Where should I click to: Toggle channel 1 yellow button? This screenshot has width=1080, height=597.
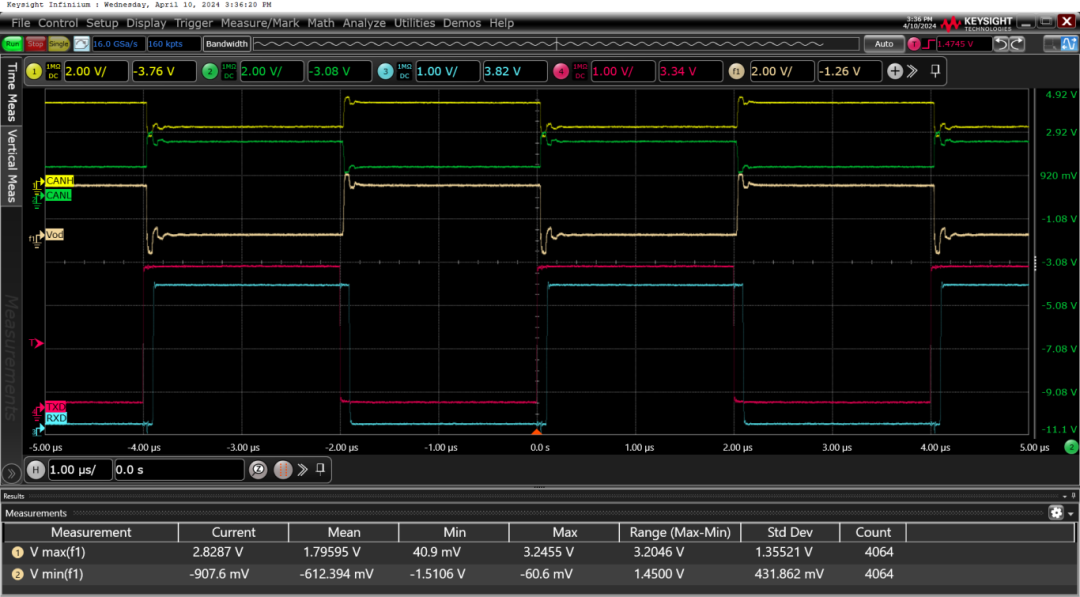(33, 71)
